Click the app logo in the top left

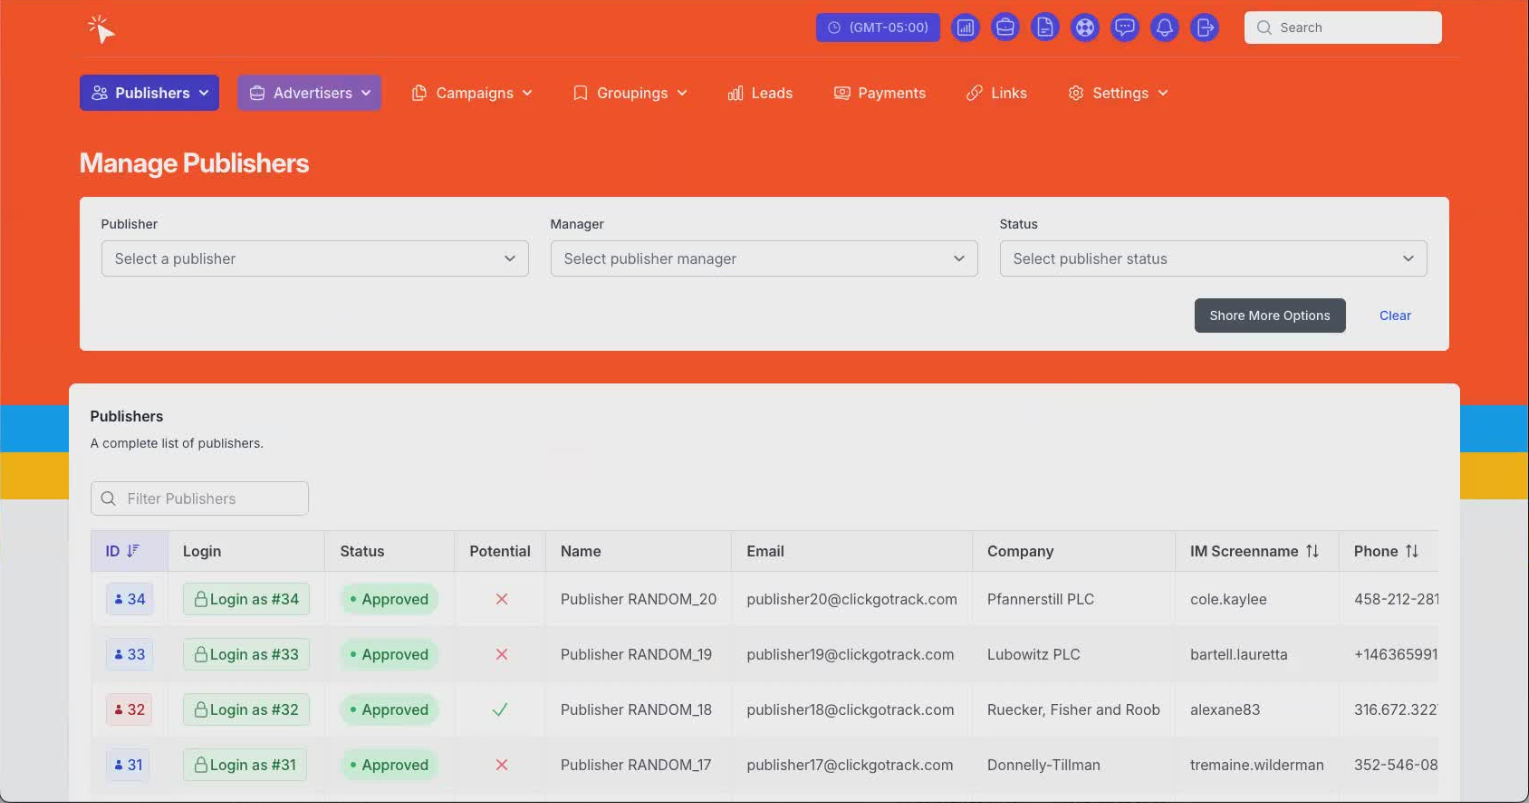click(x=101, y=29)
